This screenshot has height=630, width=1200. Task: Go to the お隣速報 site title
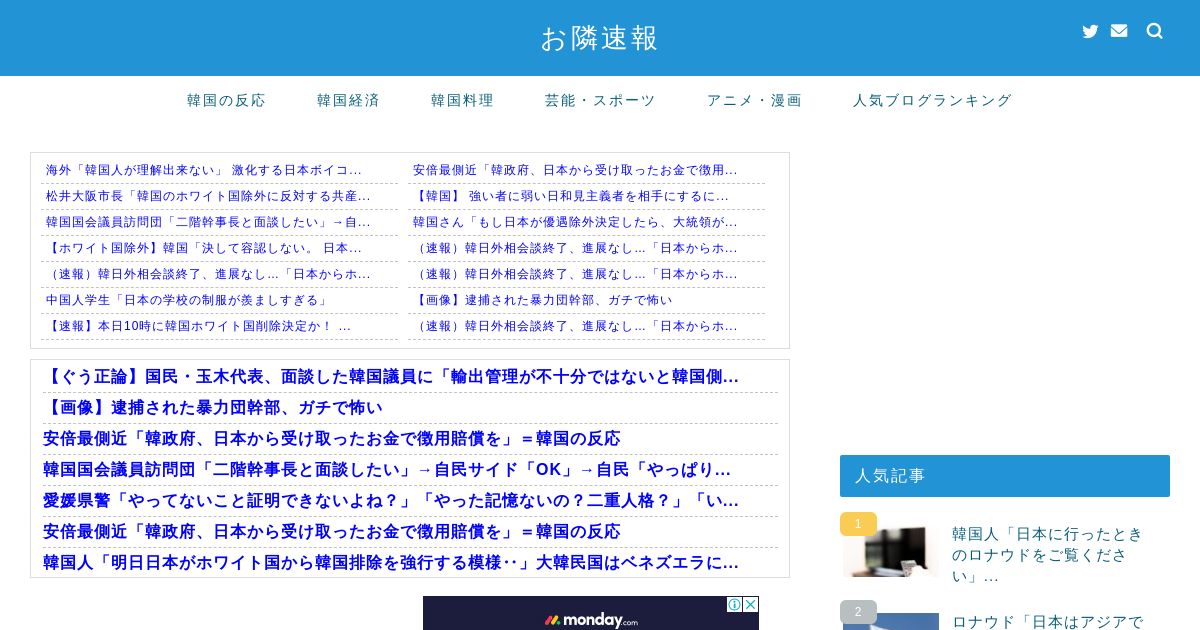pos(600,38)
